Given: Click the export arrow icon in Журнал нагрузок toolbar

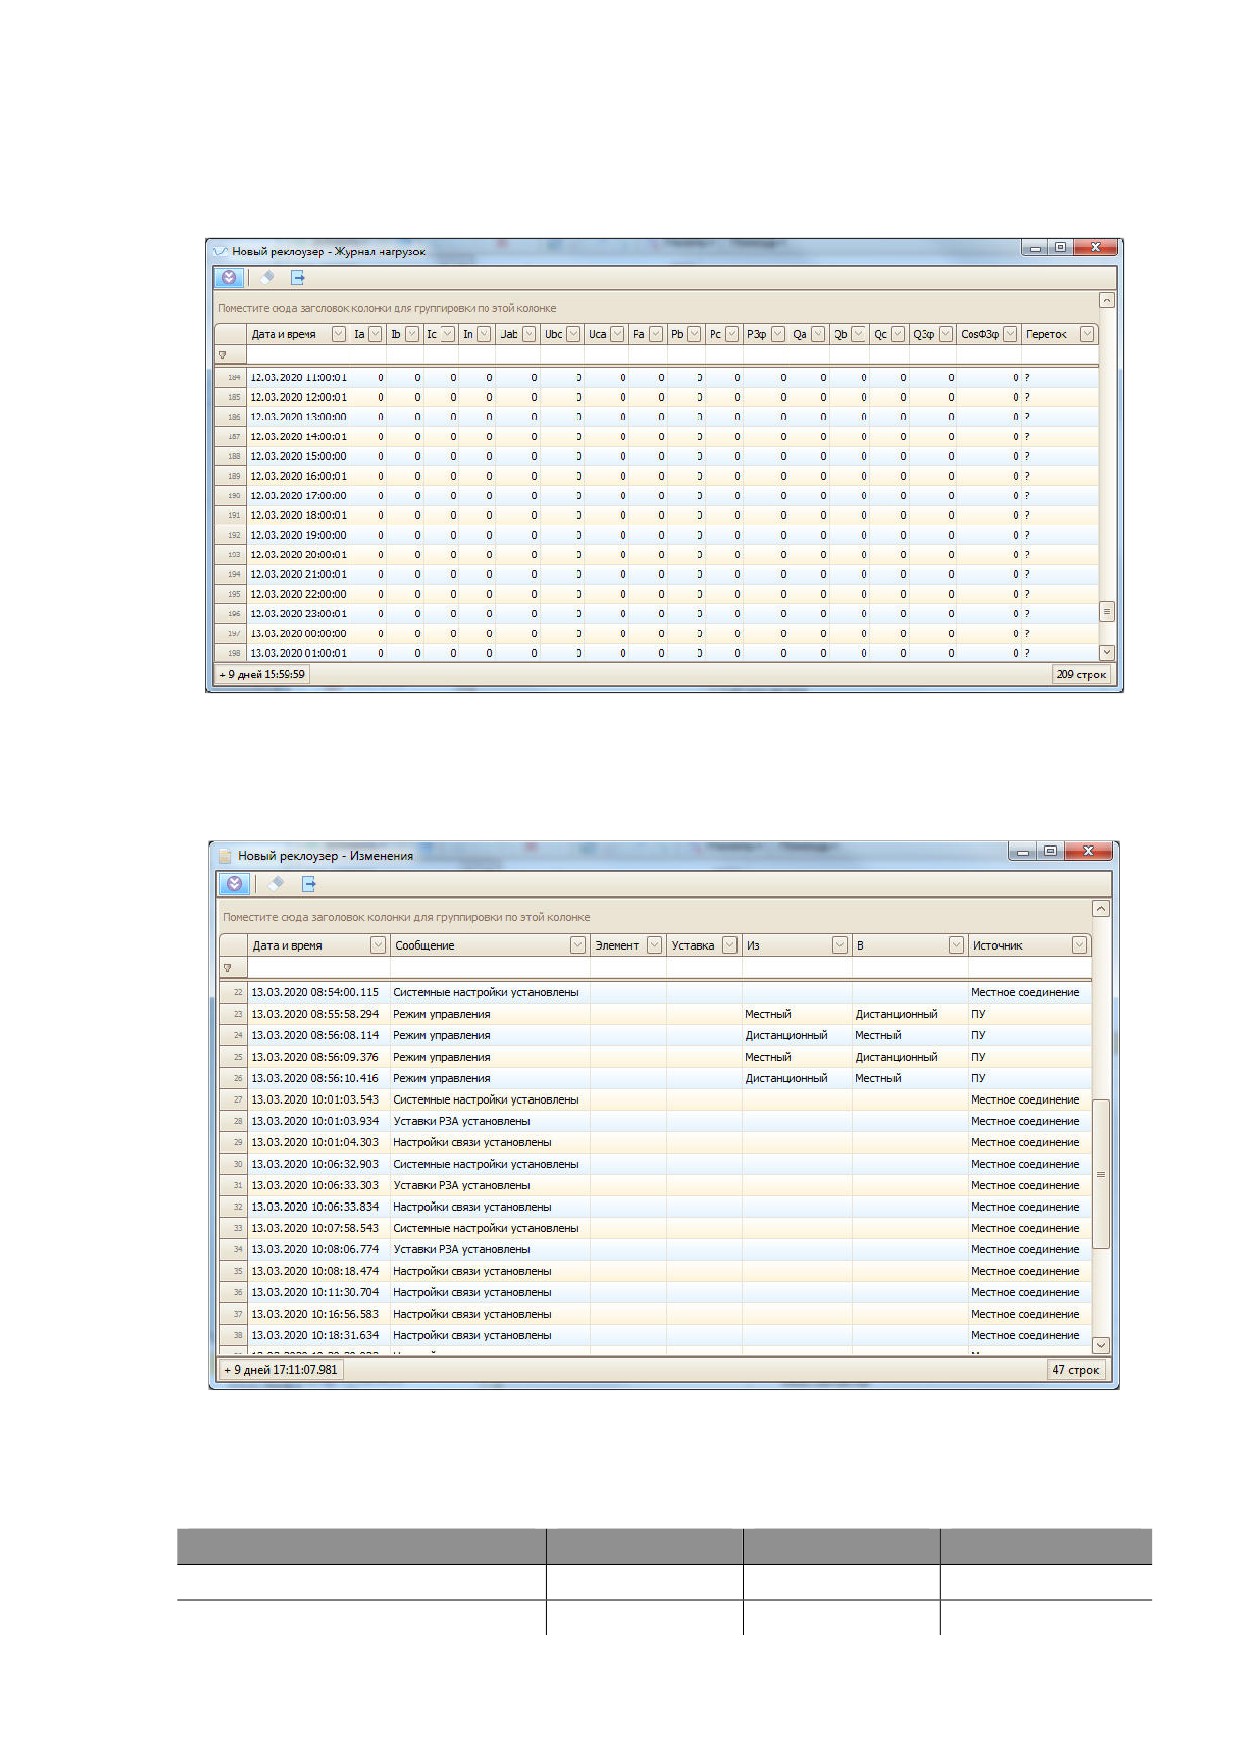Looking at the screenshot, I should point(297,278).
